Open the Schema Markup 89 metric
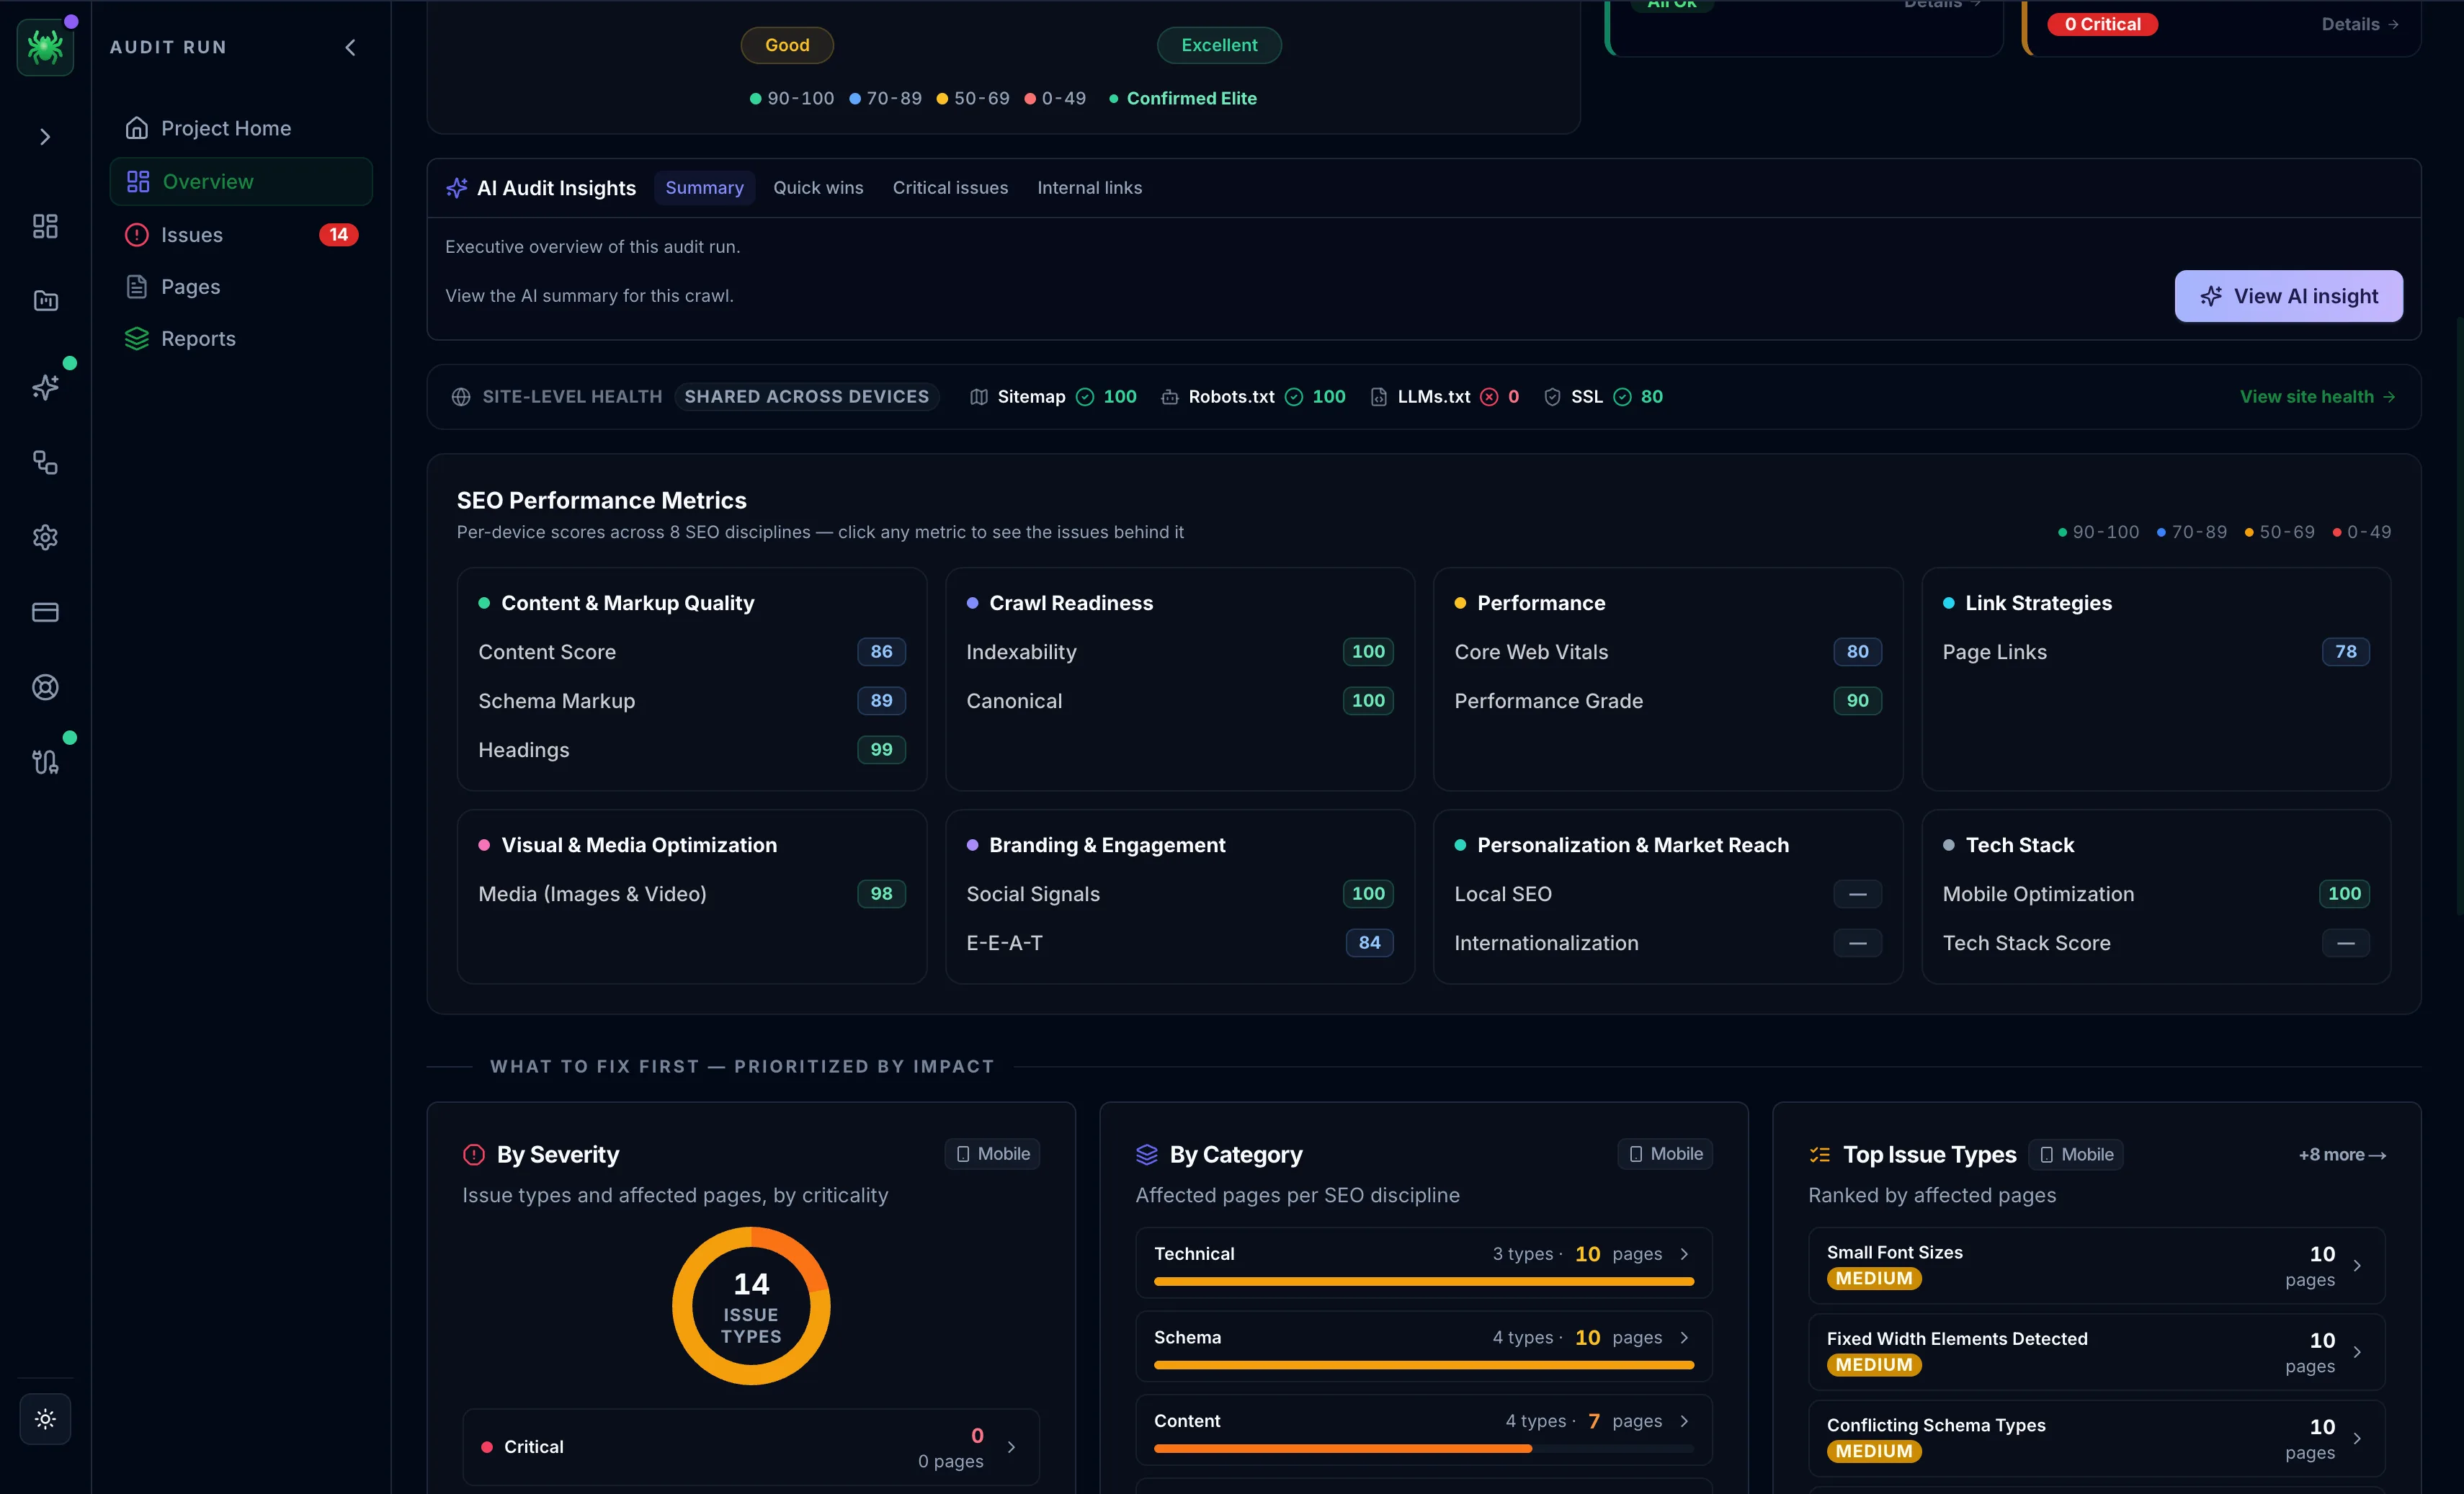 point(692,701)
